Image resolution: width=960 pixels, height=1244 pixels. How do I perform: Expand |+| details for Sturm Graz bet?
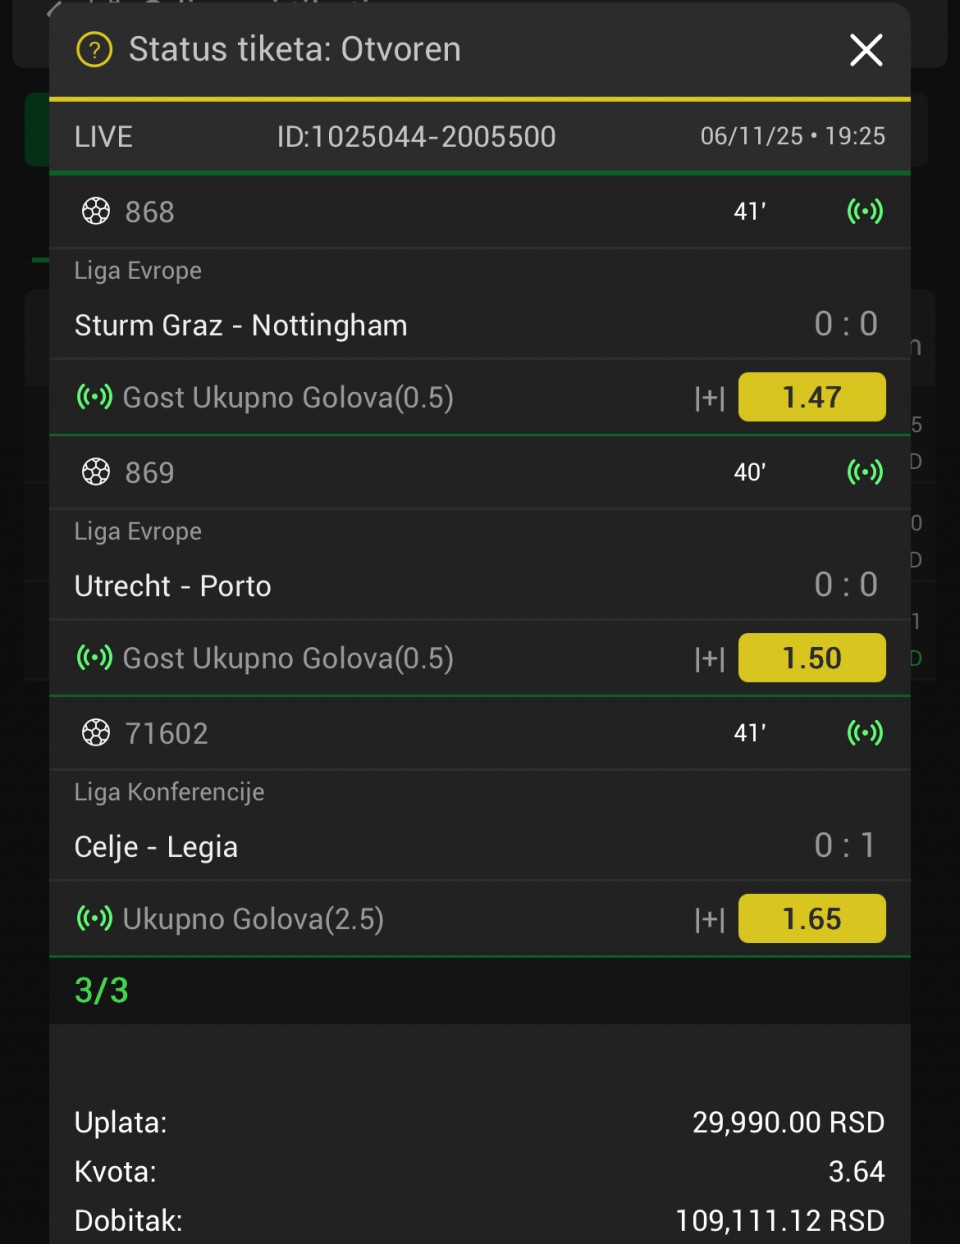coord(709,398)
